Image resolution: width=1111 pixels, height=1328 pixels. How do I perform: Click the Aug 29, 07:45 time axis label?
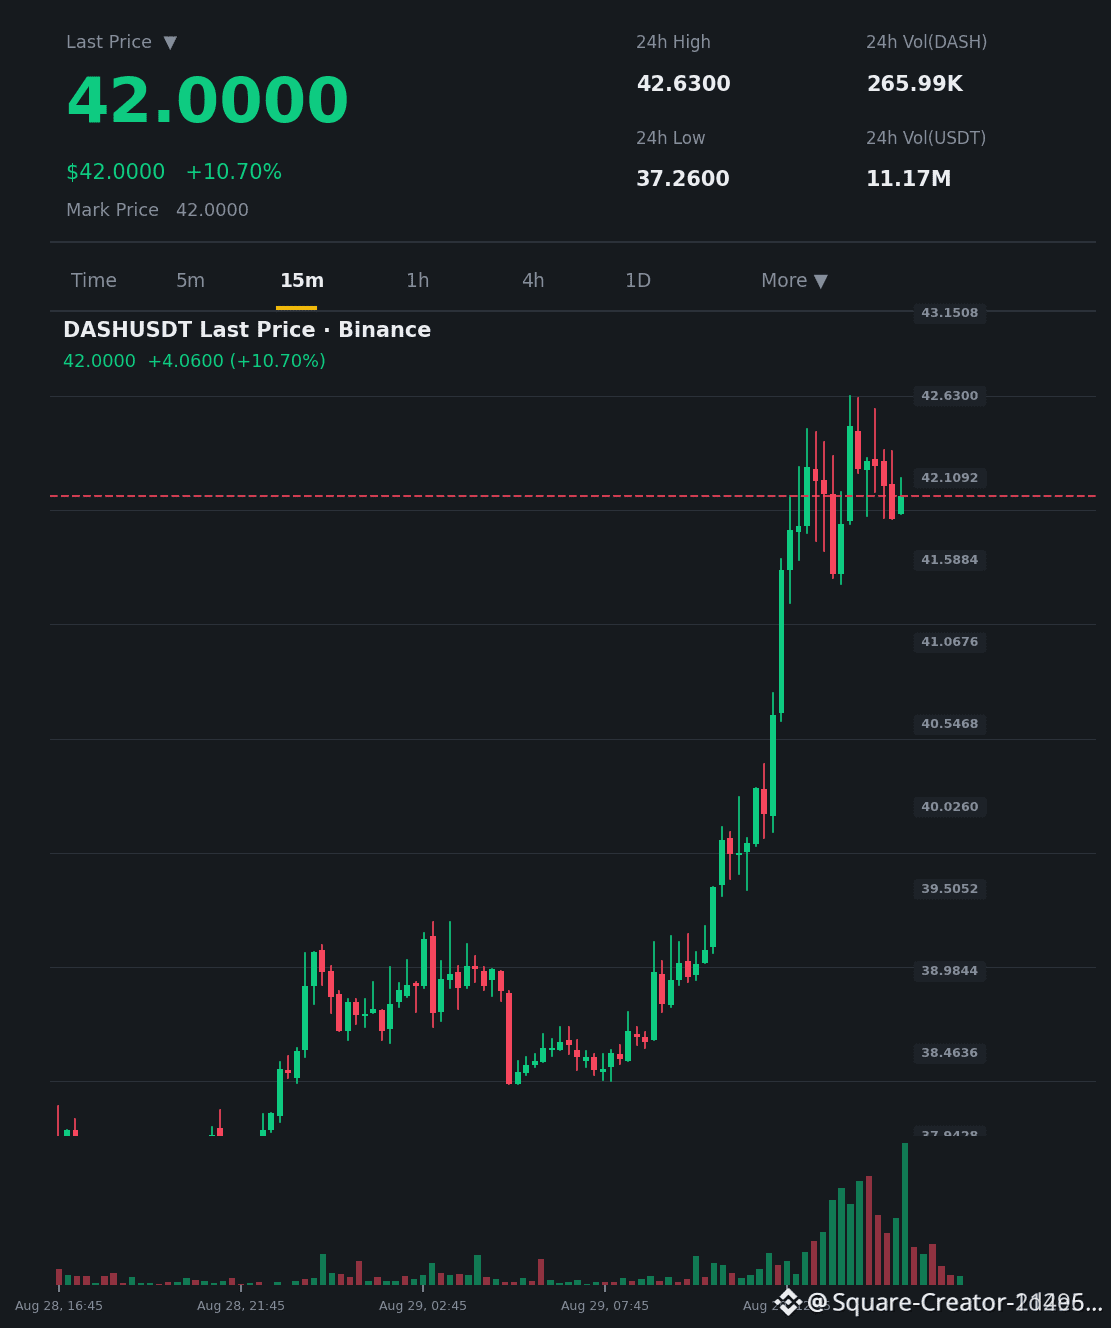pos(605,1306)
